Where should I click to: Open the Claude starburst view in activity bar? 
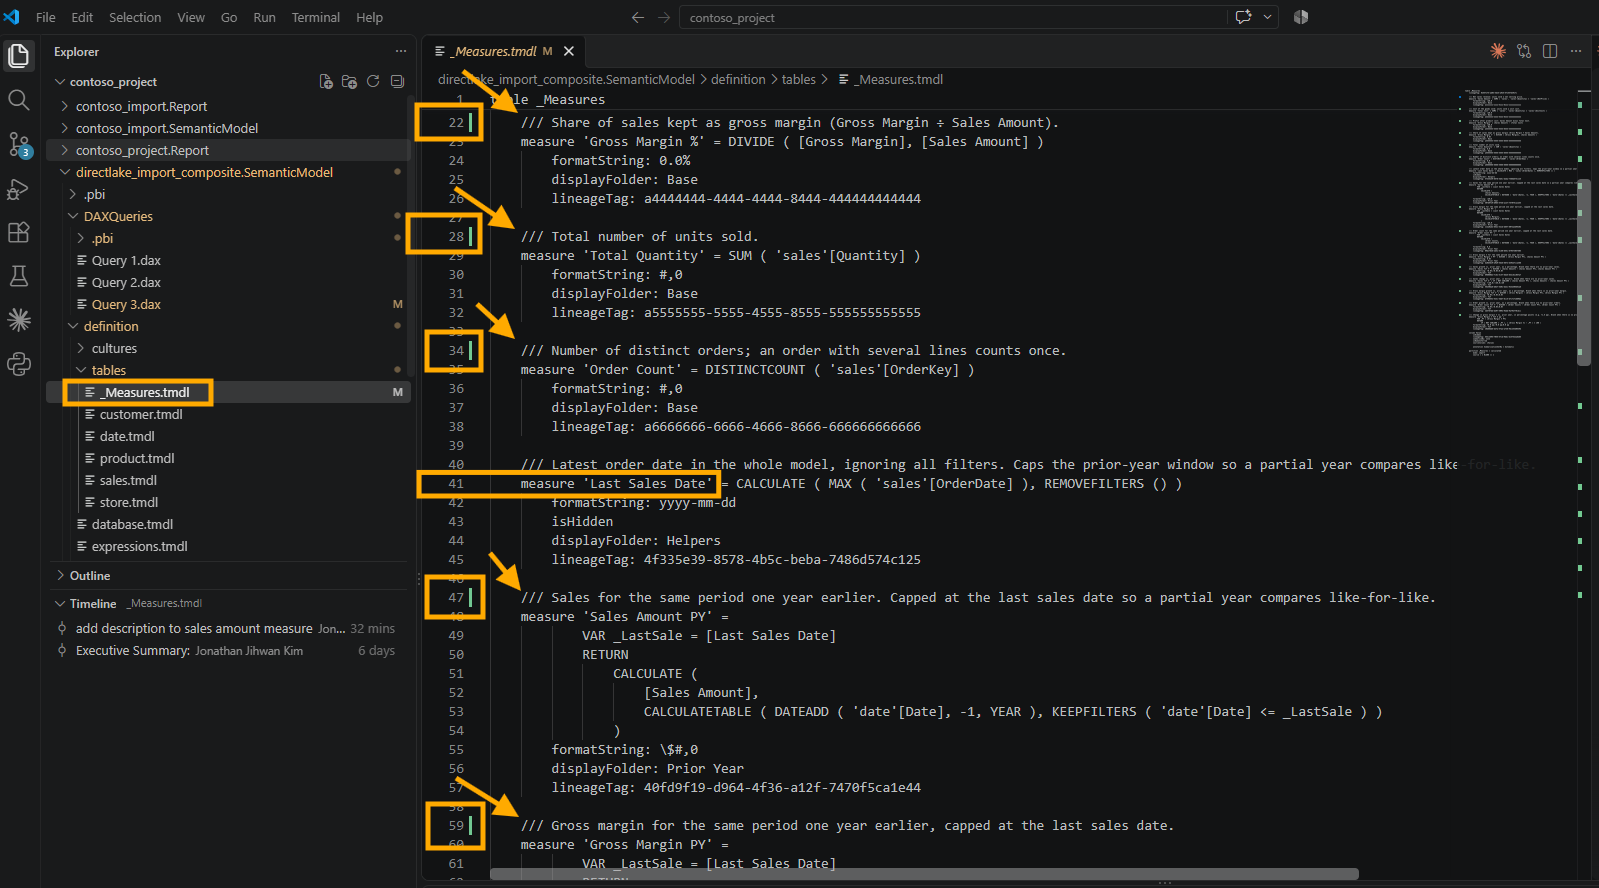click(19, 320)
